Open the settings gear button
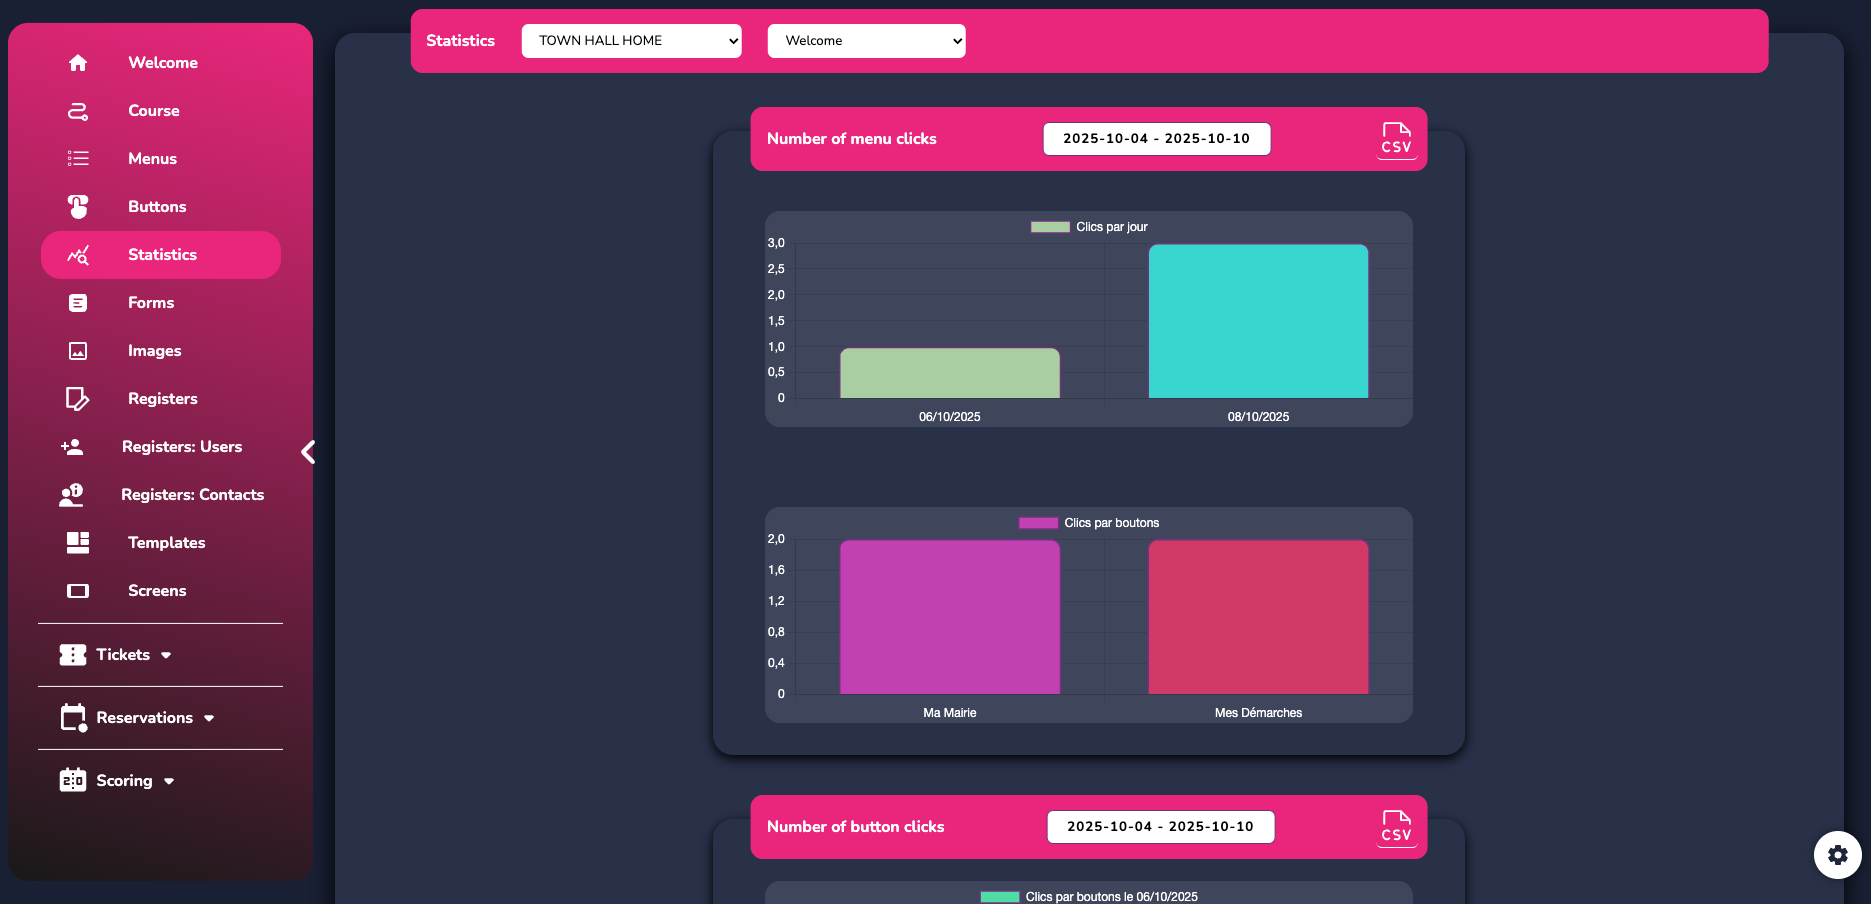The image size is (1871, 904). coord(1837,855)
